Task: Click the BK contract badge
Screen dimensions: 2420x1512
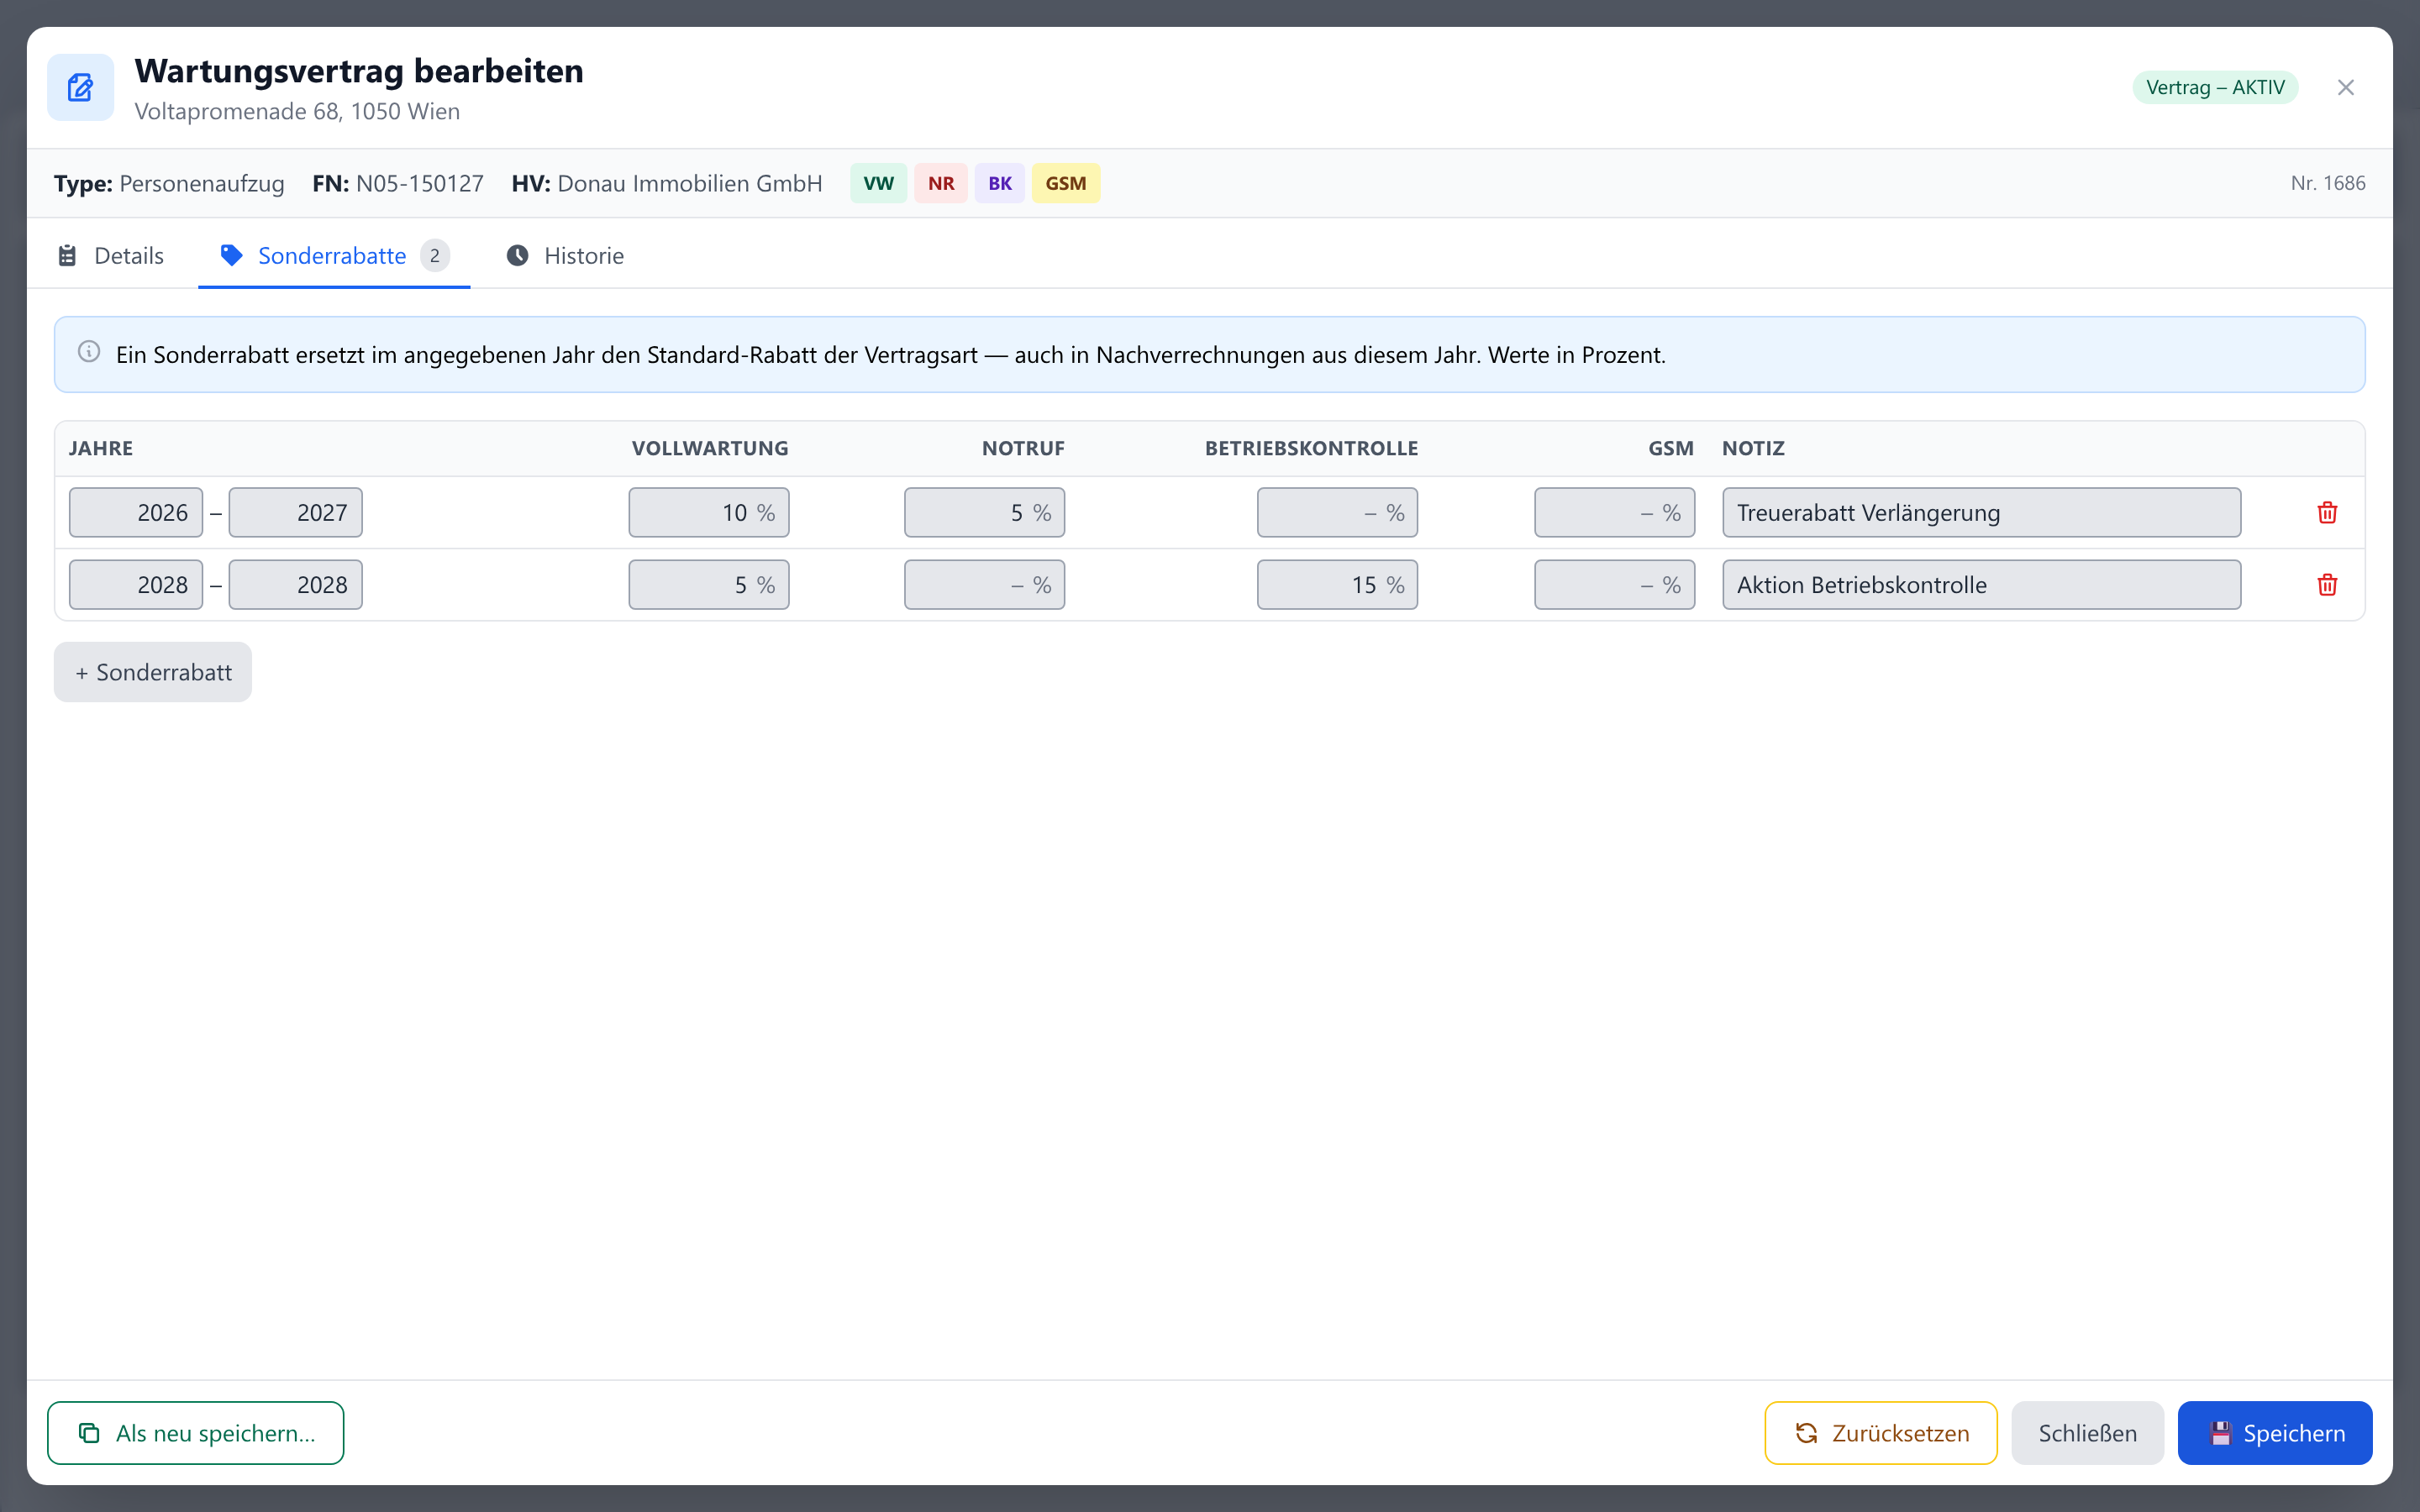Action: pos(999,183)
